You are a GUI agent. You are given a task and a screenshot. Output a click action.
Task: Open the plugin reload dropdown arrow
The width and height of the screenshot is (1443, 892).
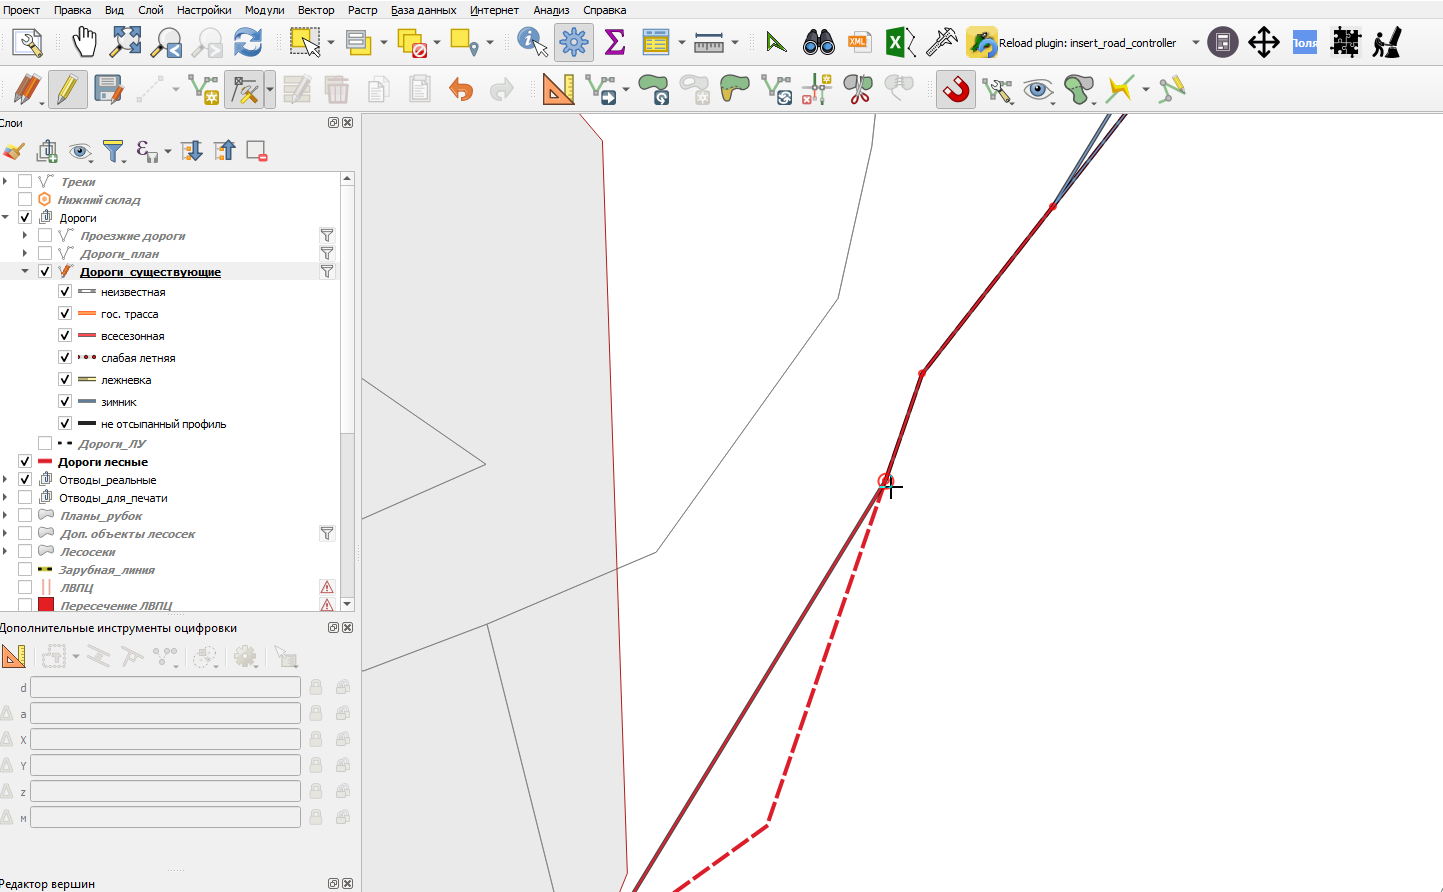[1195, 43]
